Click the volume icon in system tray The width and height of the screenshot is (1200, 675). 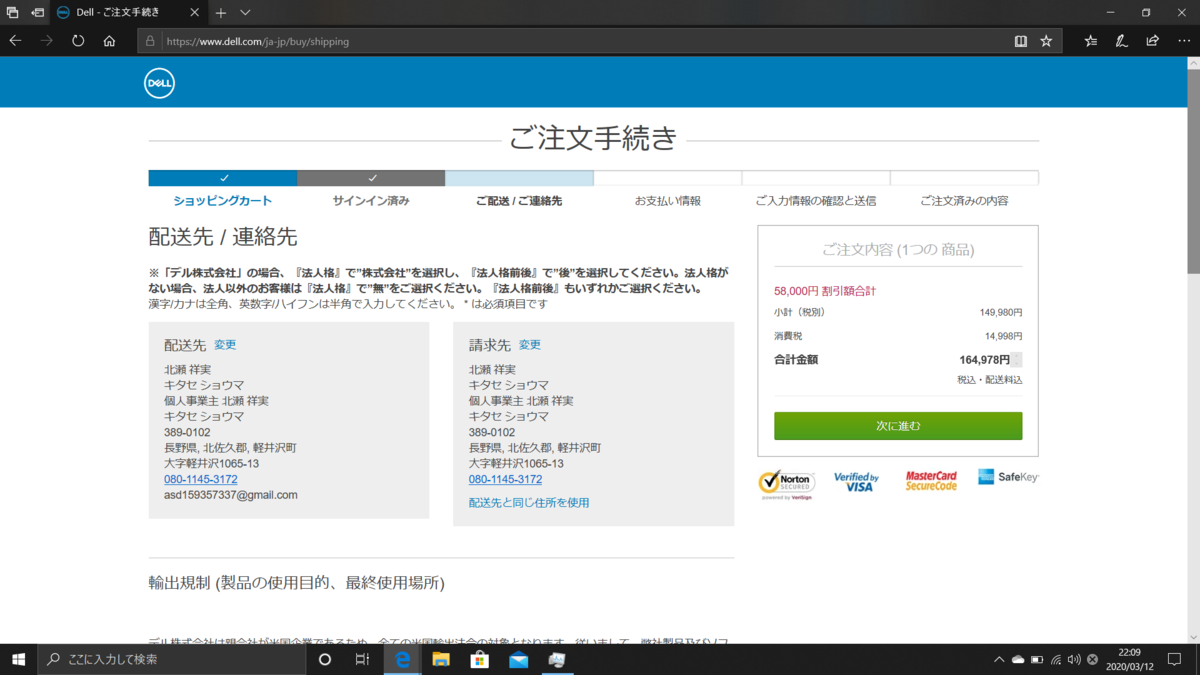(x=1074, y=659)
